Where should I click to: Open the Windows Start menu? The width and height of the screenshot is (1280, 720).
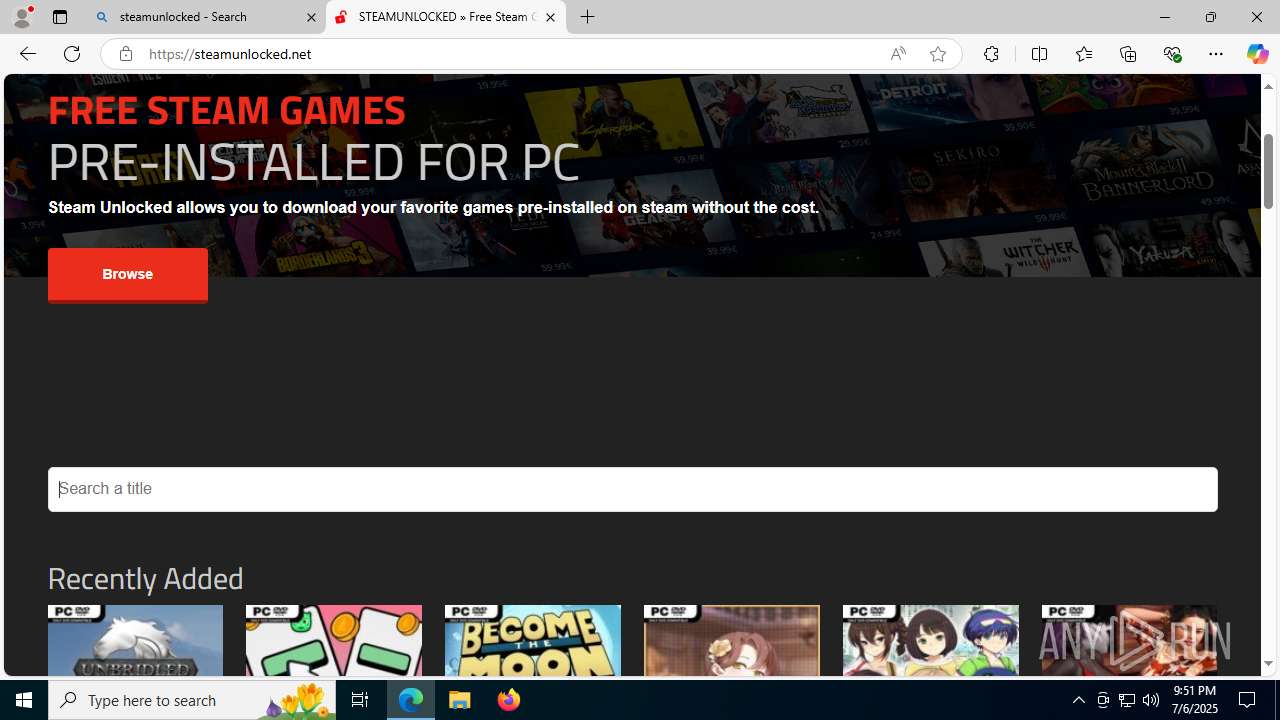(x=24, y=700)
